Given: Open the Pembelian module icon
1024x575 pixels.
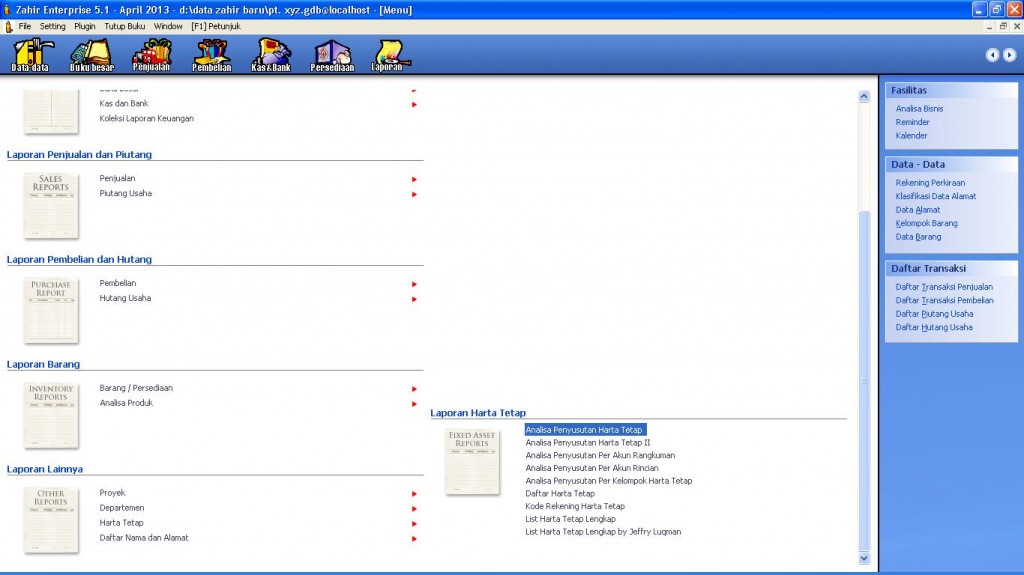Looking at the screenshot, I should [x=211, y=55].
